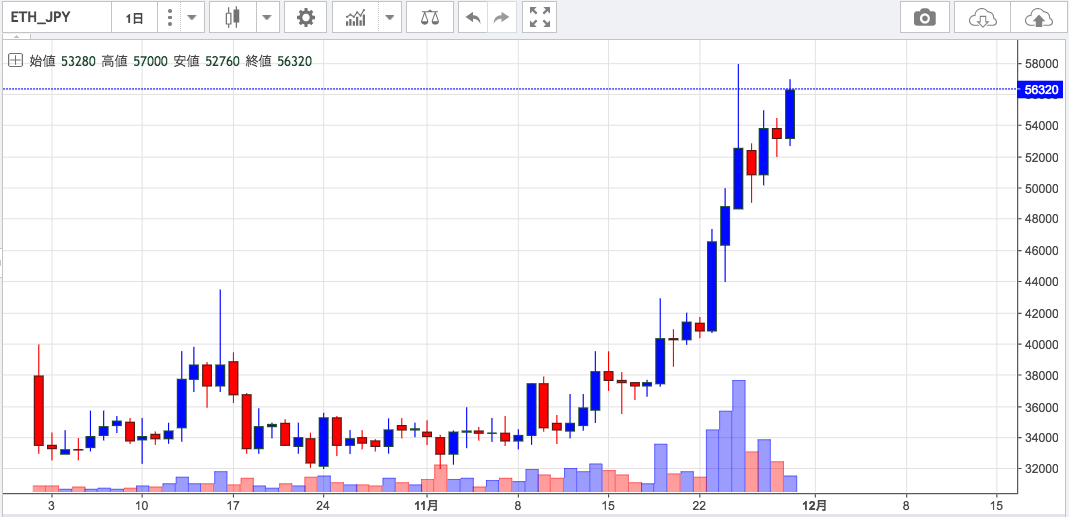This screenshot has width=1069, height=517.
Task: Click the 24 date axis label
Action: (x=323, y=506)
